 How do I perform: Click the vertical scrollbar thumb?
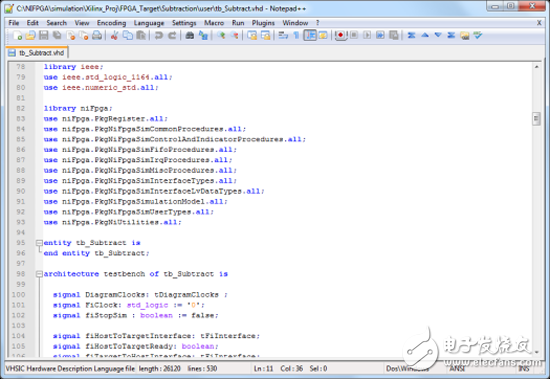click(x=536, y=119)
